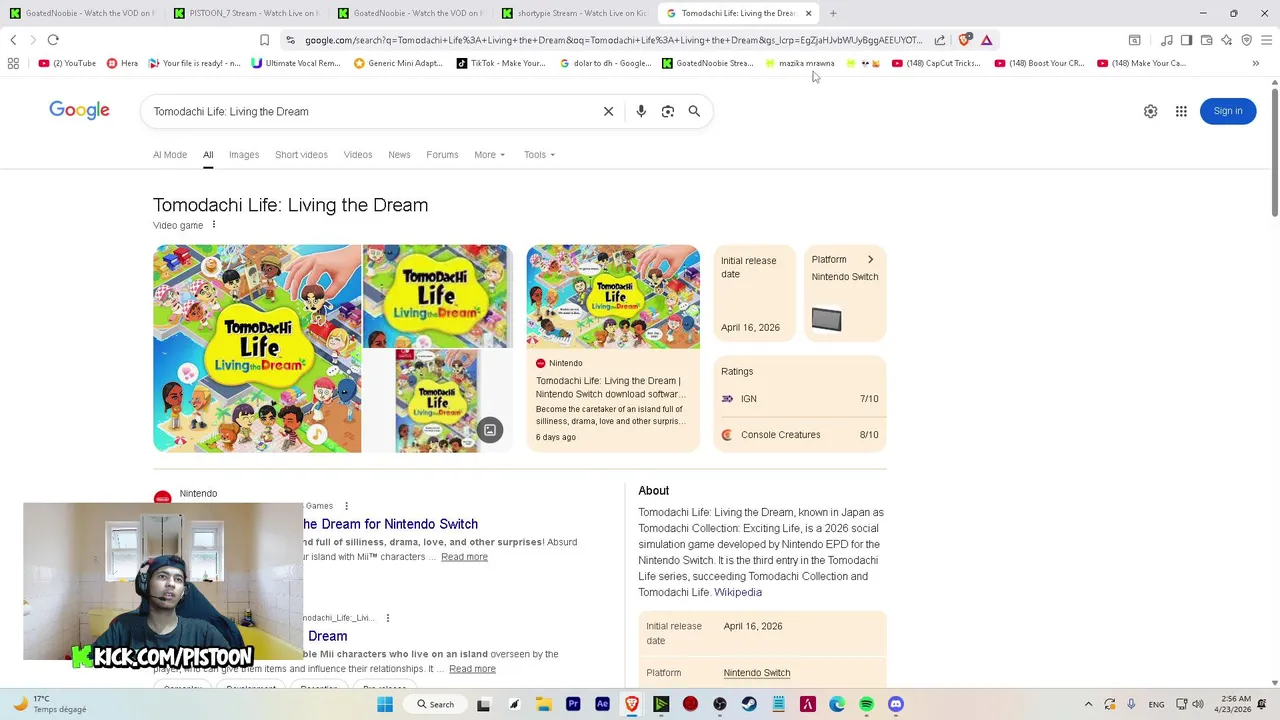The image size is (1280, 720).
Task: Click the Google logo
Action: [x=79, y=110]
